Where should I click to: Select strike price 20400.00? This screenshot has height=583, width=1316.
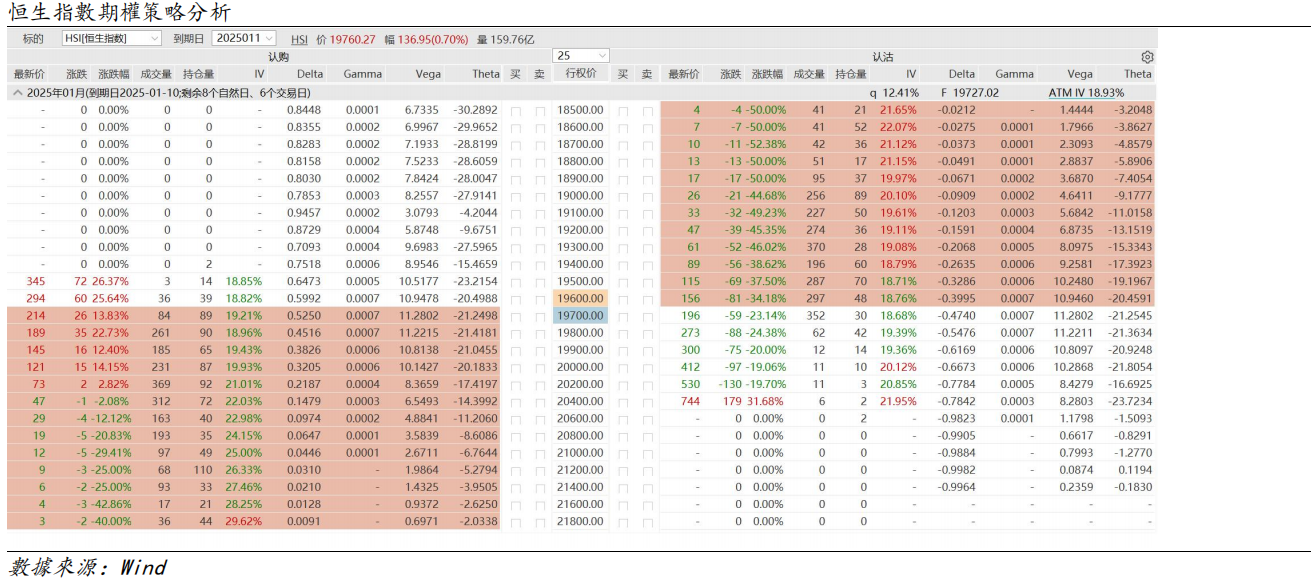pyautogui.click(x=581, y=401)
